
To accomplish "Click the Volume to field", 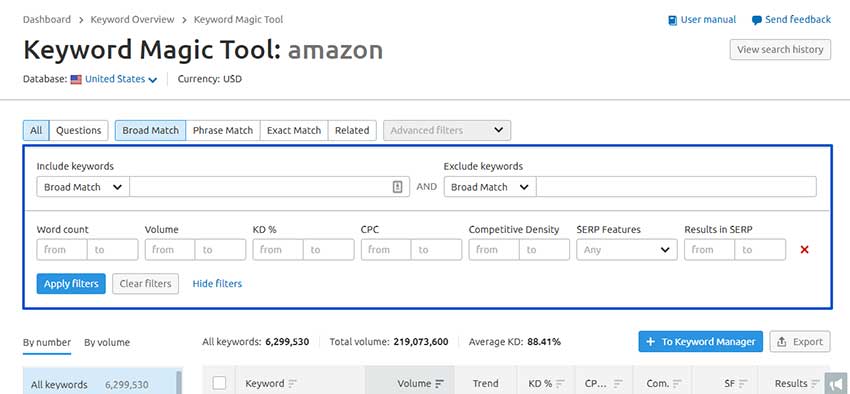I will (221, 250).
